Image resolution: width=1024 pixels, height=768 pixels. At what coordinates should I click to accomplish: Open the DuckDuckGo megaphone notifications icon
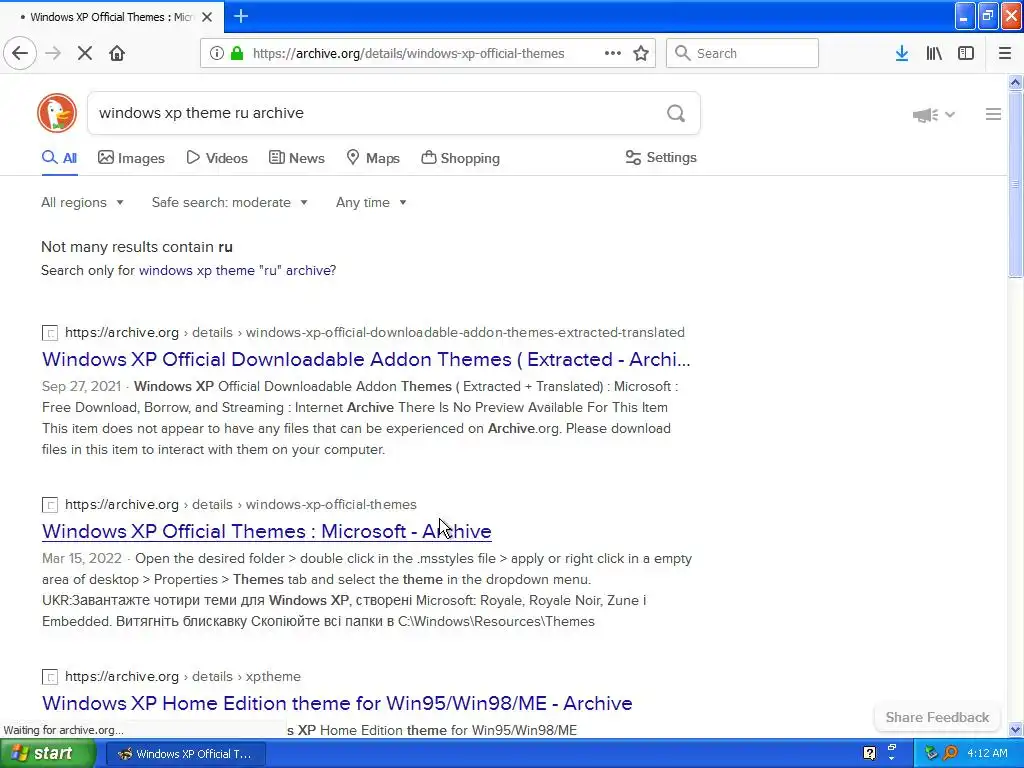pos(925,115)
